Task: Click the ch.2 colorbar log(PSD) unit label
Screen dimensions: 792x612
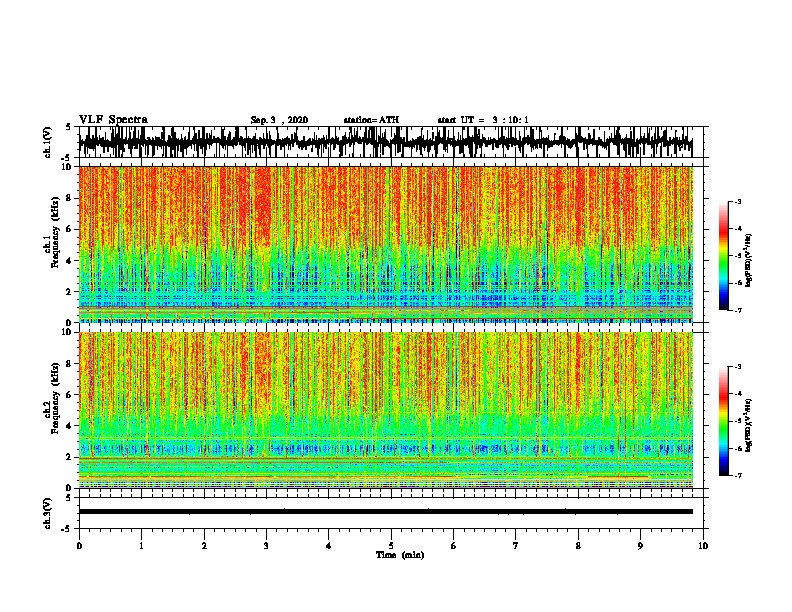Action: [749, 426]
